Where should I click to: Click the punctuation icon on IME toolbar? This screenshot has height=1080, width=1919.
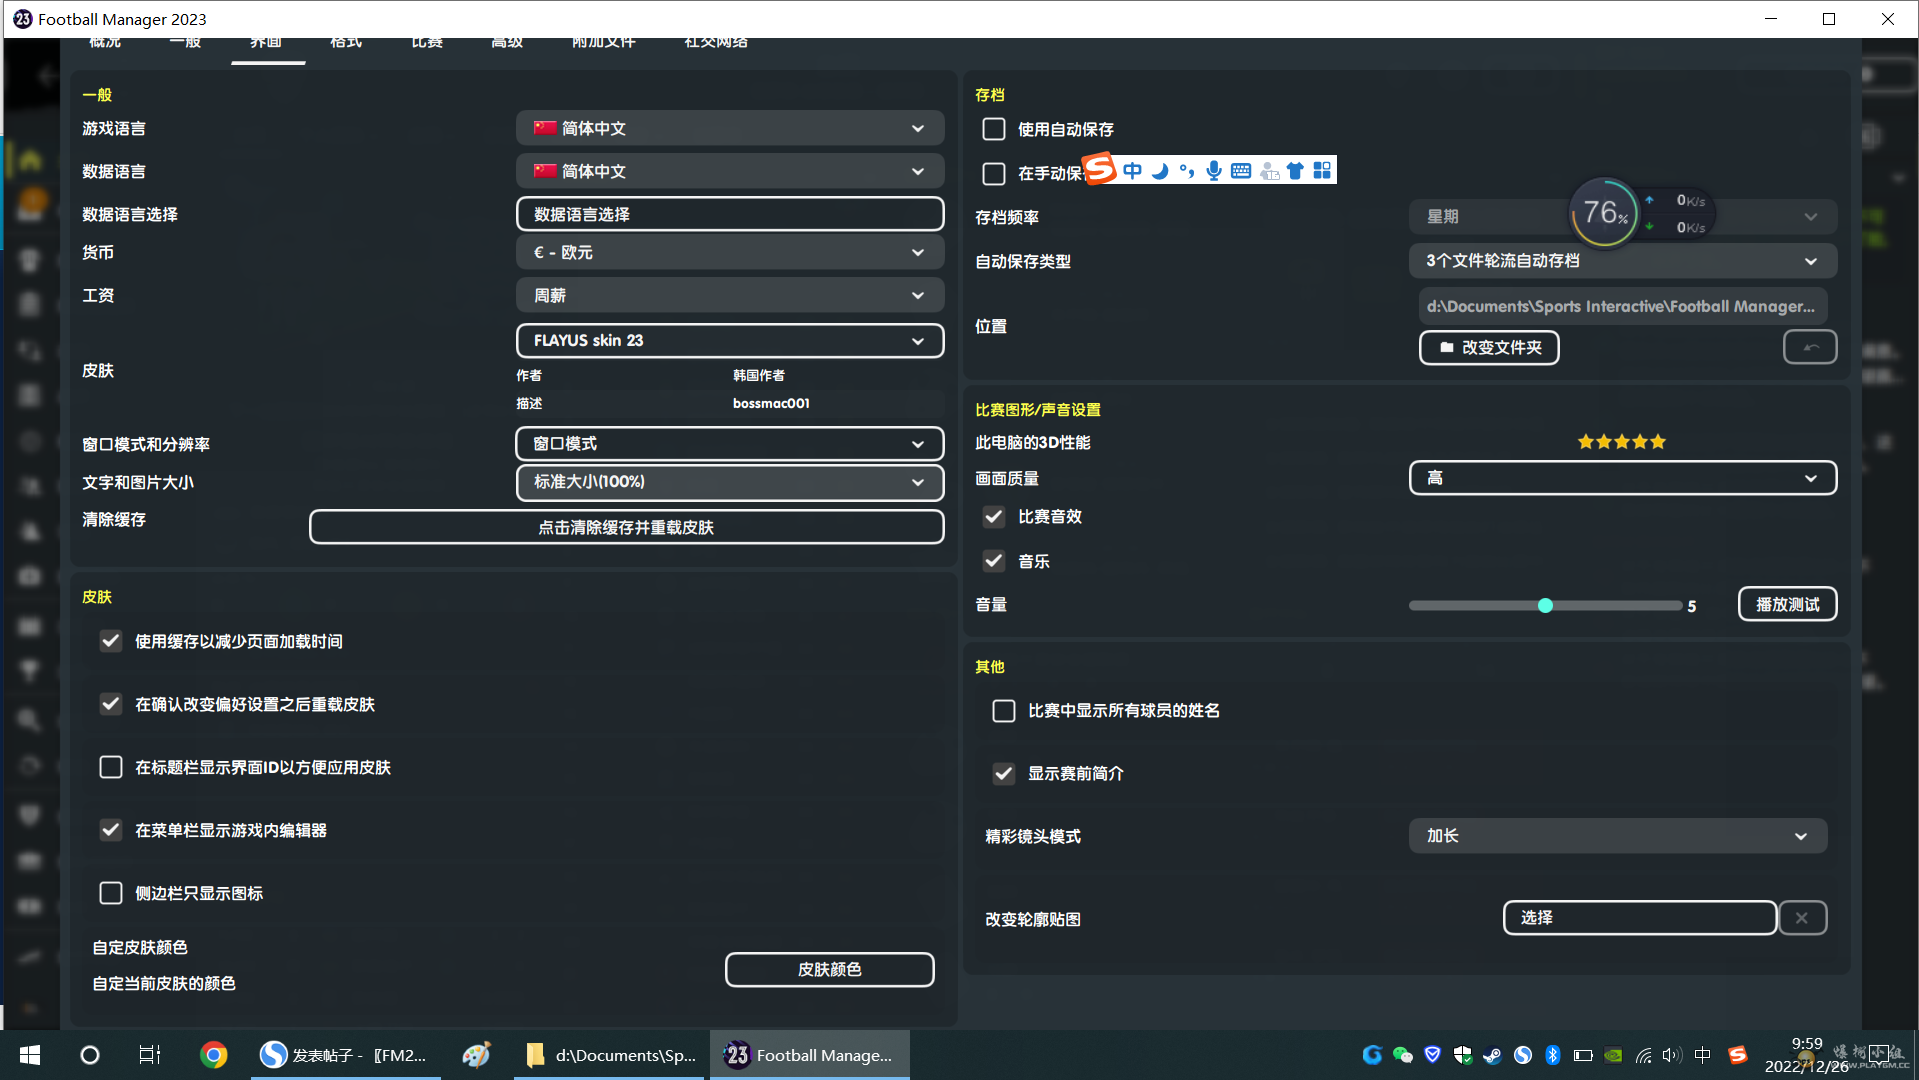coord(1187,171)
